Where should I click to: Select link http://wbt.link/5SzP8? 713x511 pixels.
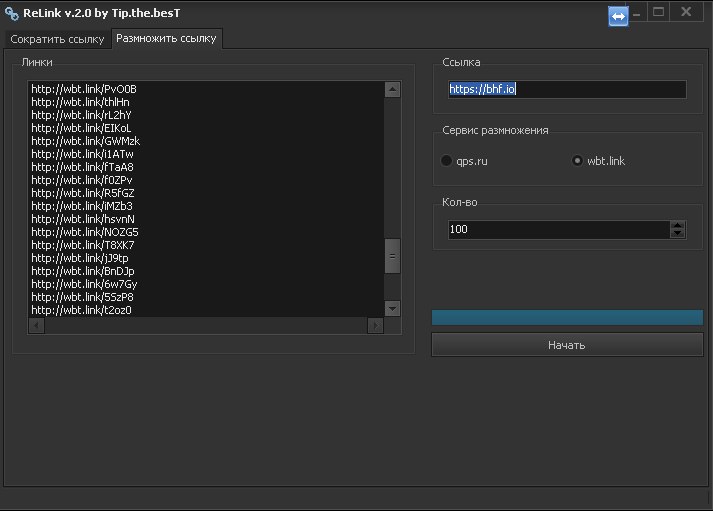[x=82, y=297]
